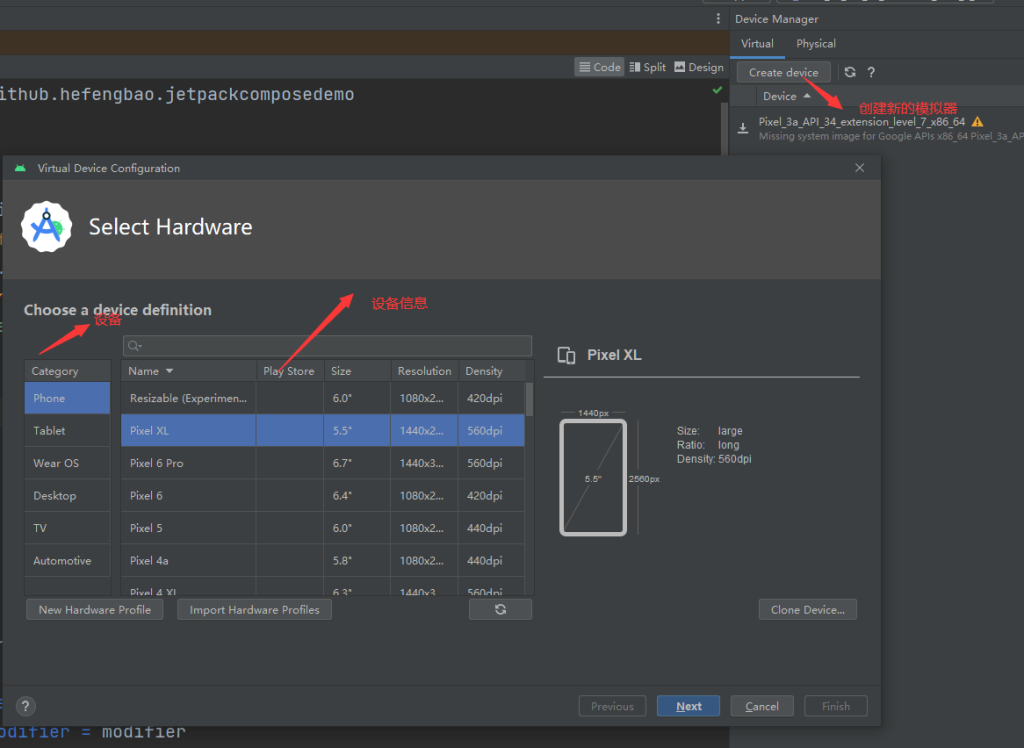Select the Desktop category
The width and height of the screenshot is (1024, 748).
pyautogui.click(x=67, y=496)
